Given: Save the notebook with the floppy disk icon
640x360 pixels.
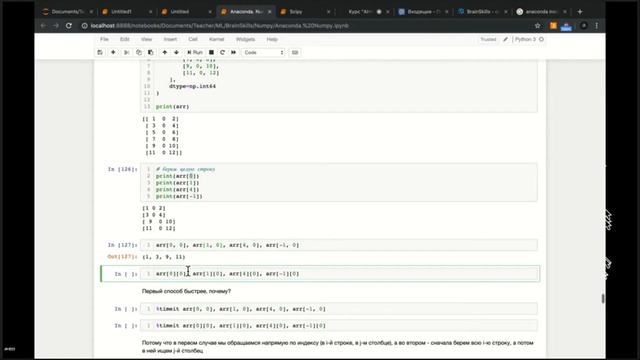Looking at the screenshot, I should tap(100, 52).
